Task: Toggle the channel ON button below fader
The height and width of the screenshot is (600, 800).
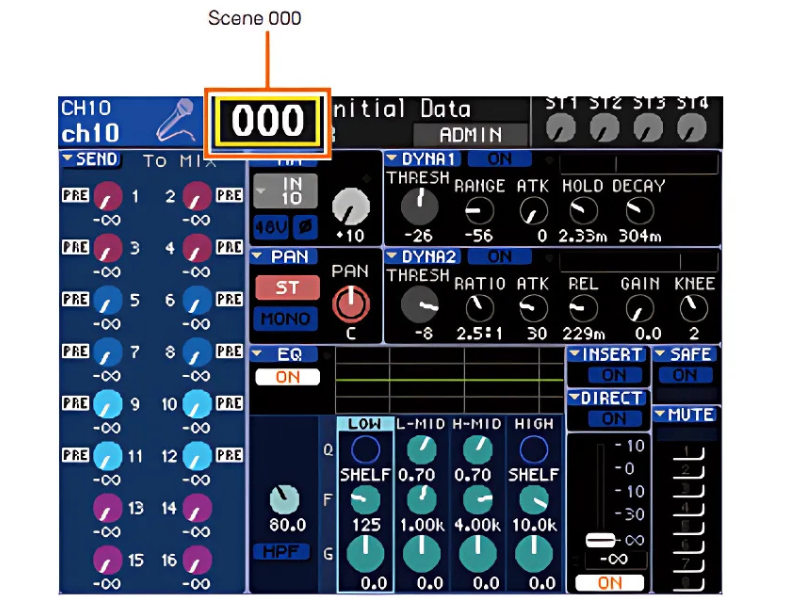Action: coord(610,583)
